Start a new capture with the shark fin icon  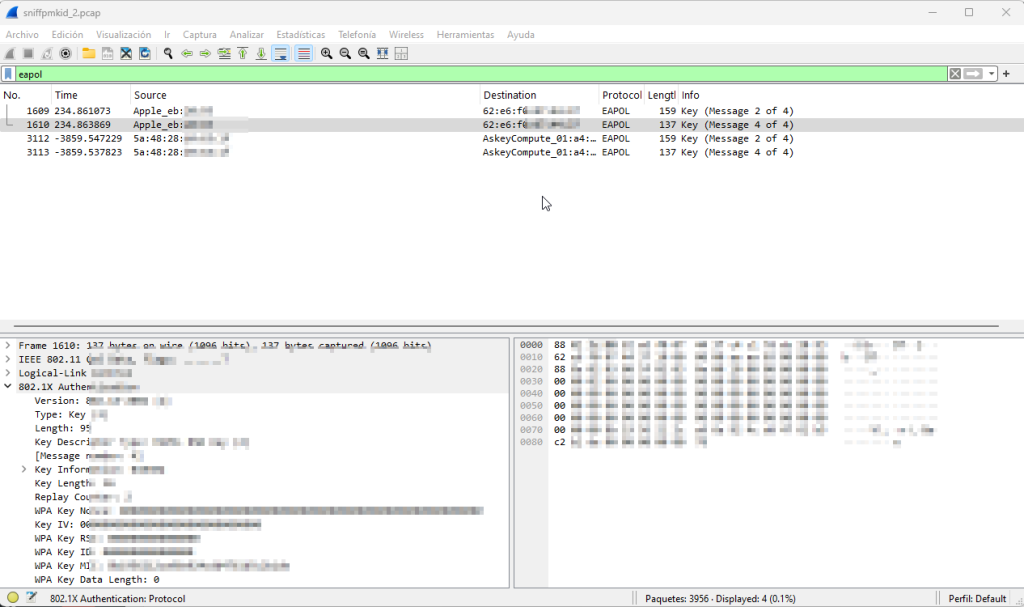point(10,53)
